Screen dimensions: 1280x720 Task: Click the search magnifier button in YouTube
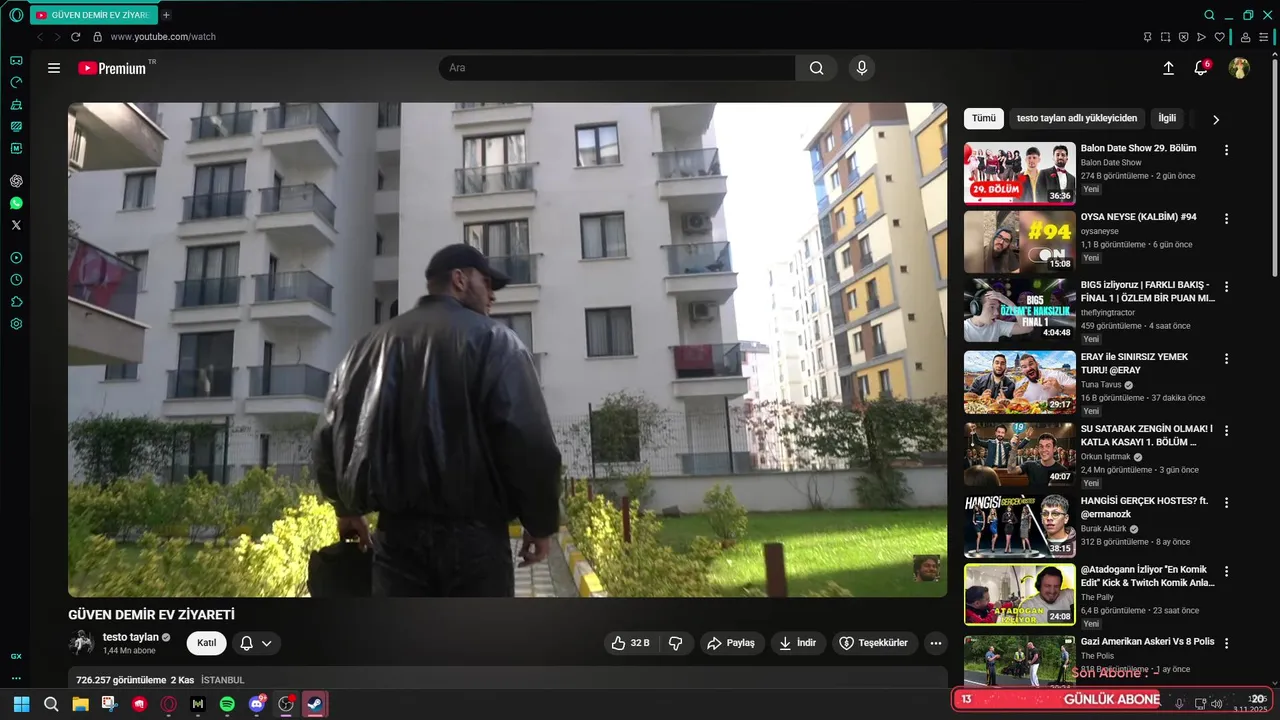pos(817,68)
